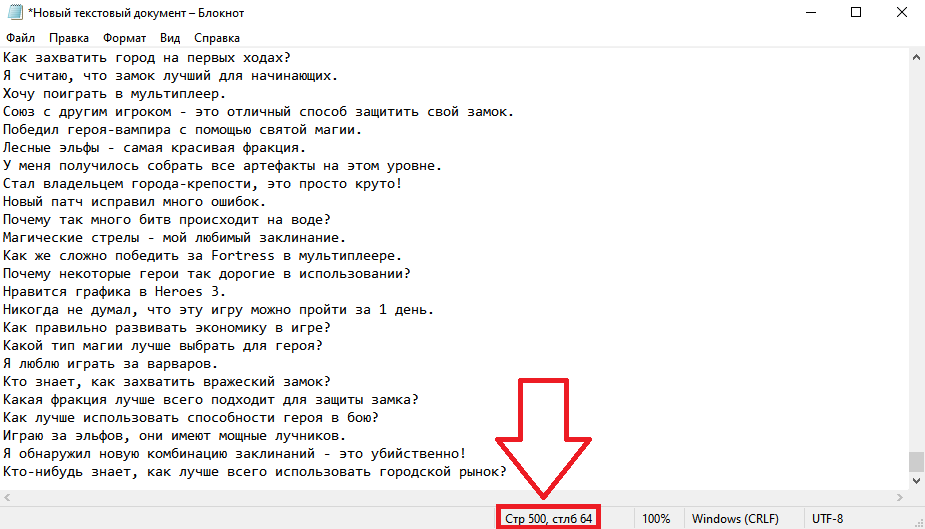Maximize the Notepad window
This screenshot has height=529, width=925.
(x=856, y=12)
